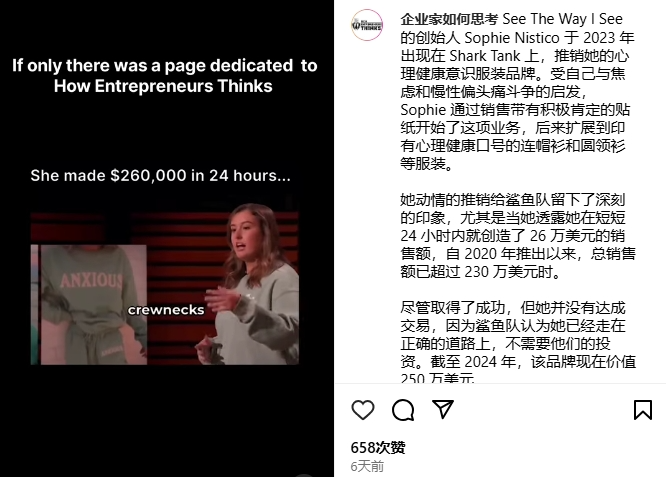Open the 企业家如何思考 account username link

point(449,19)
